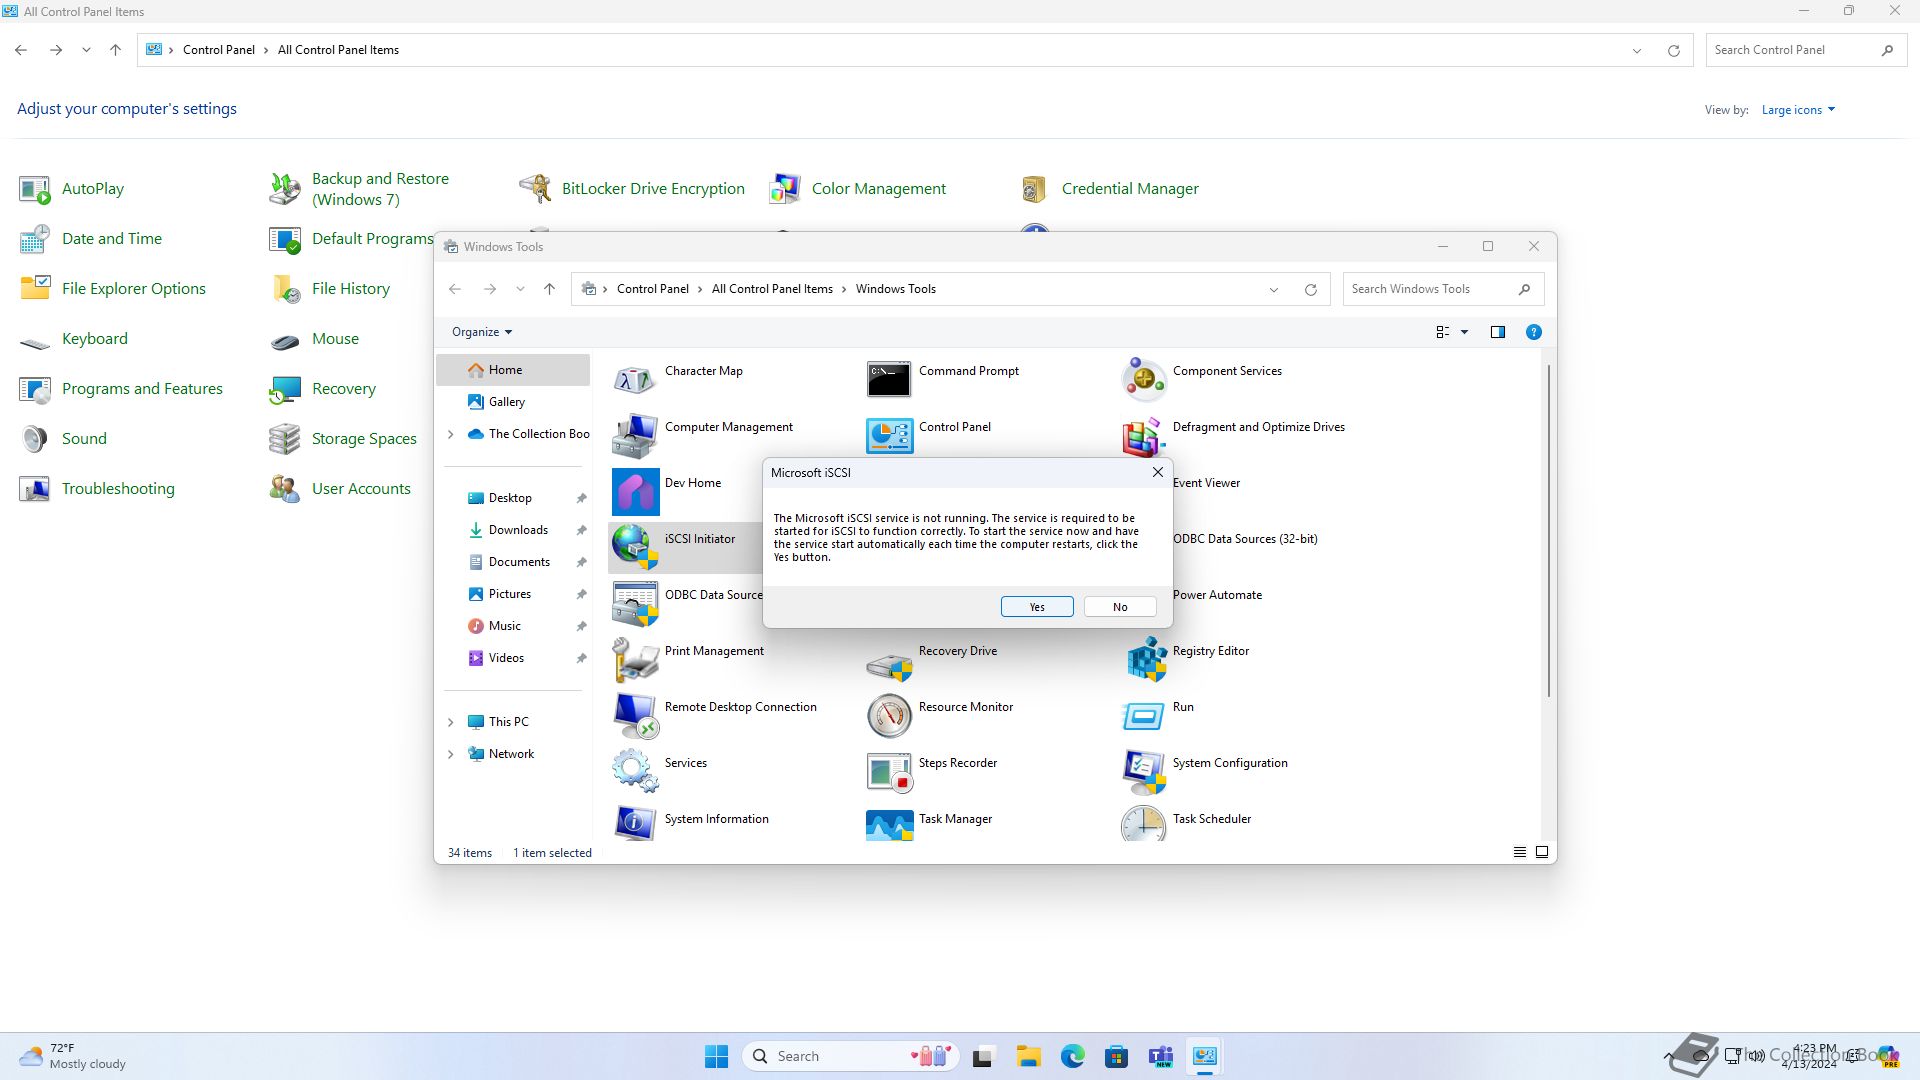Screen dimensions: 1920x1080
Task: Open System Configuration icon
Action: pos(1143,771)
